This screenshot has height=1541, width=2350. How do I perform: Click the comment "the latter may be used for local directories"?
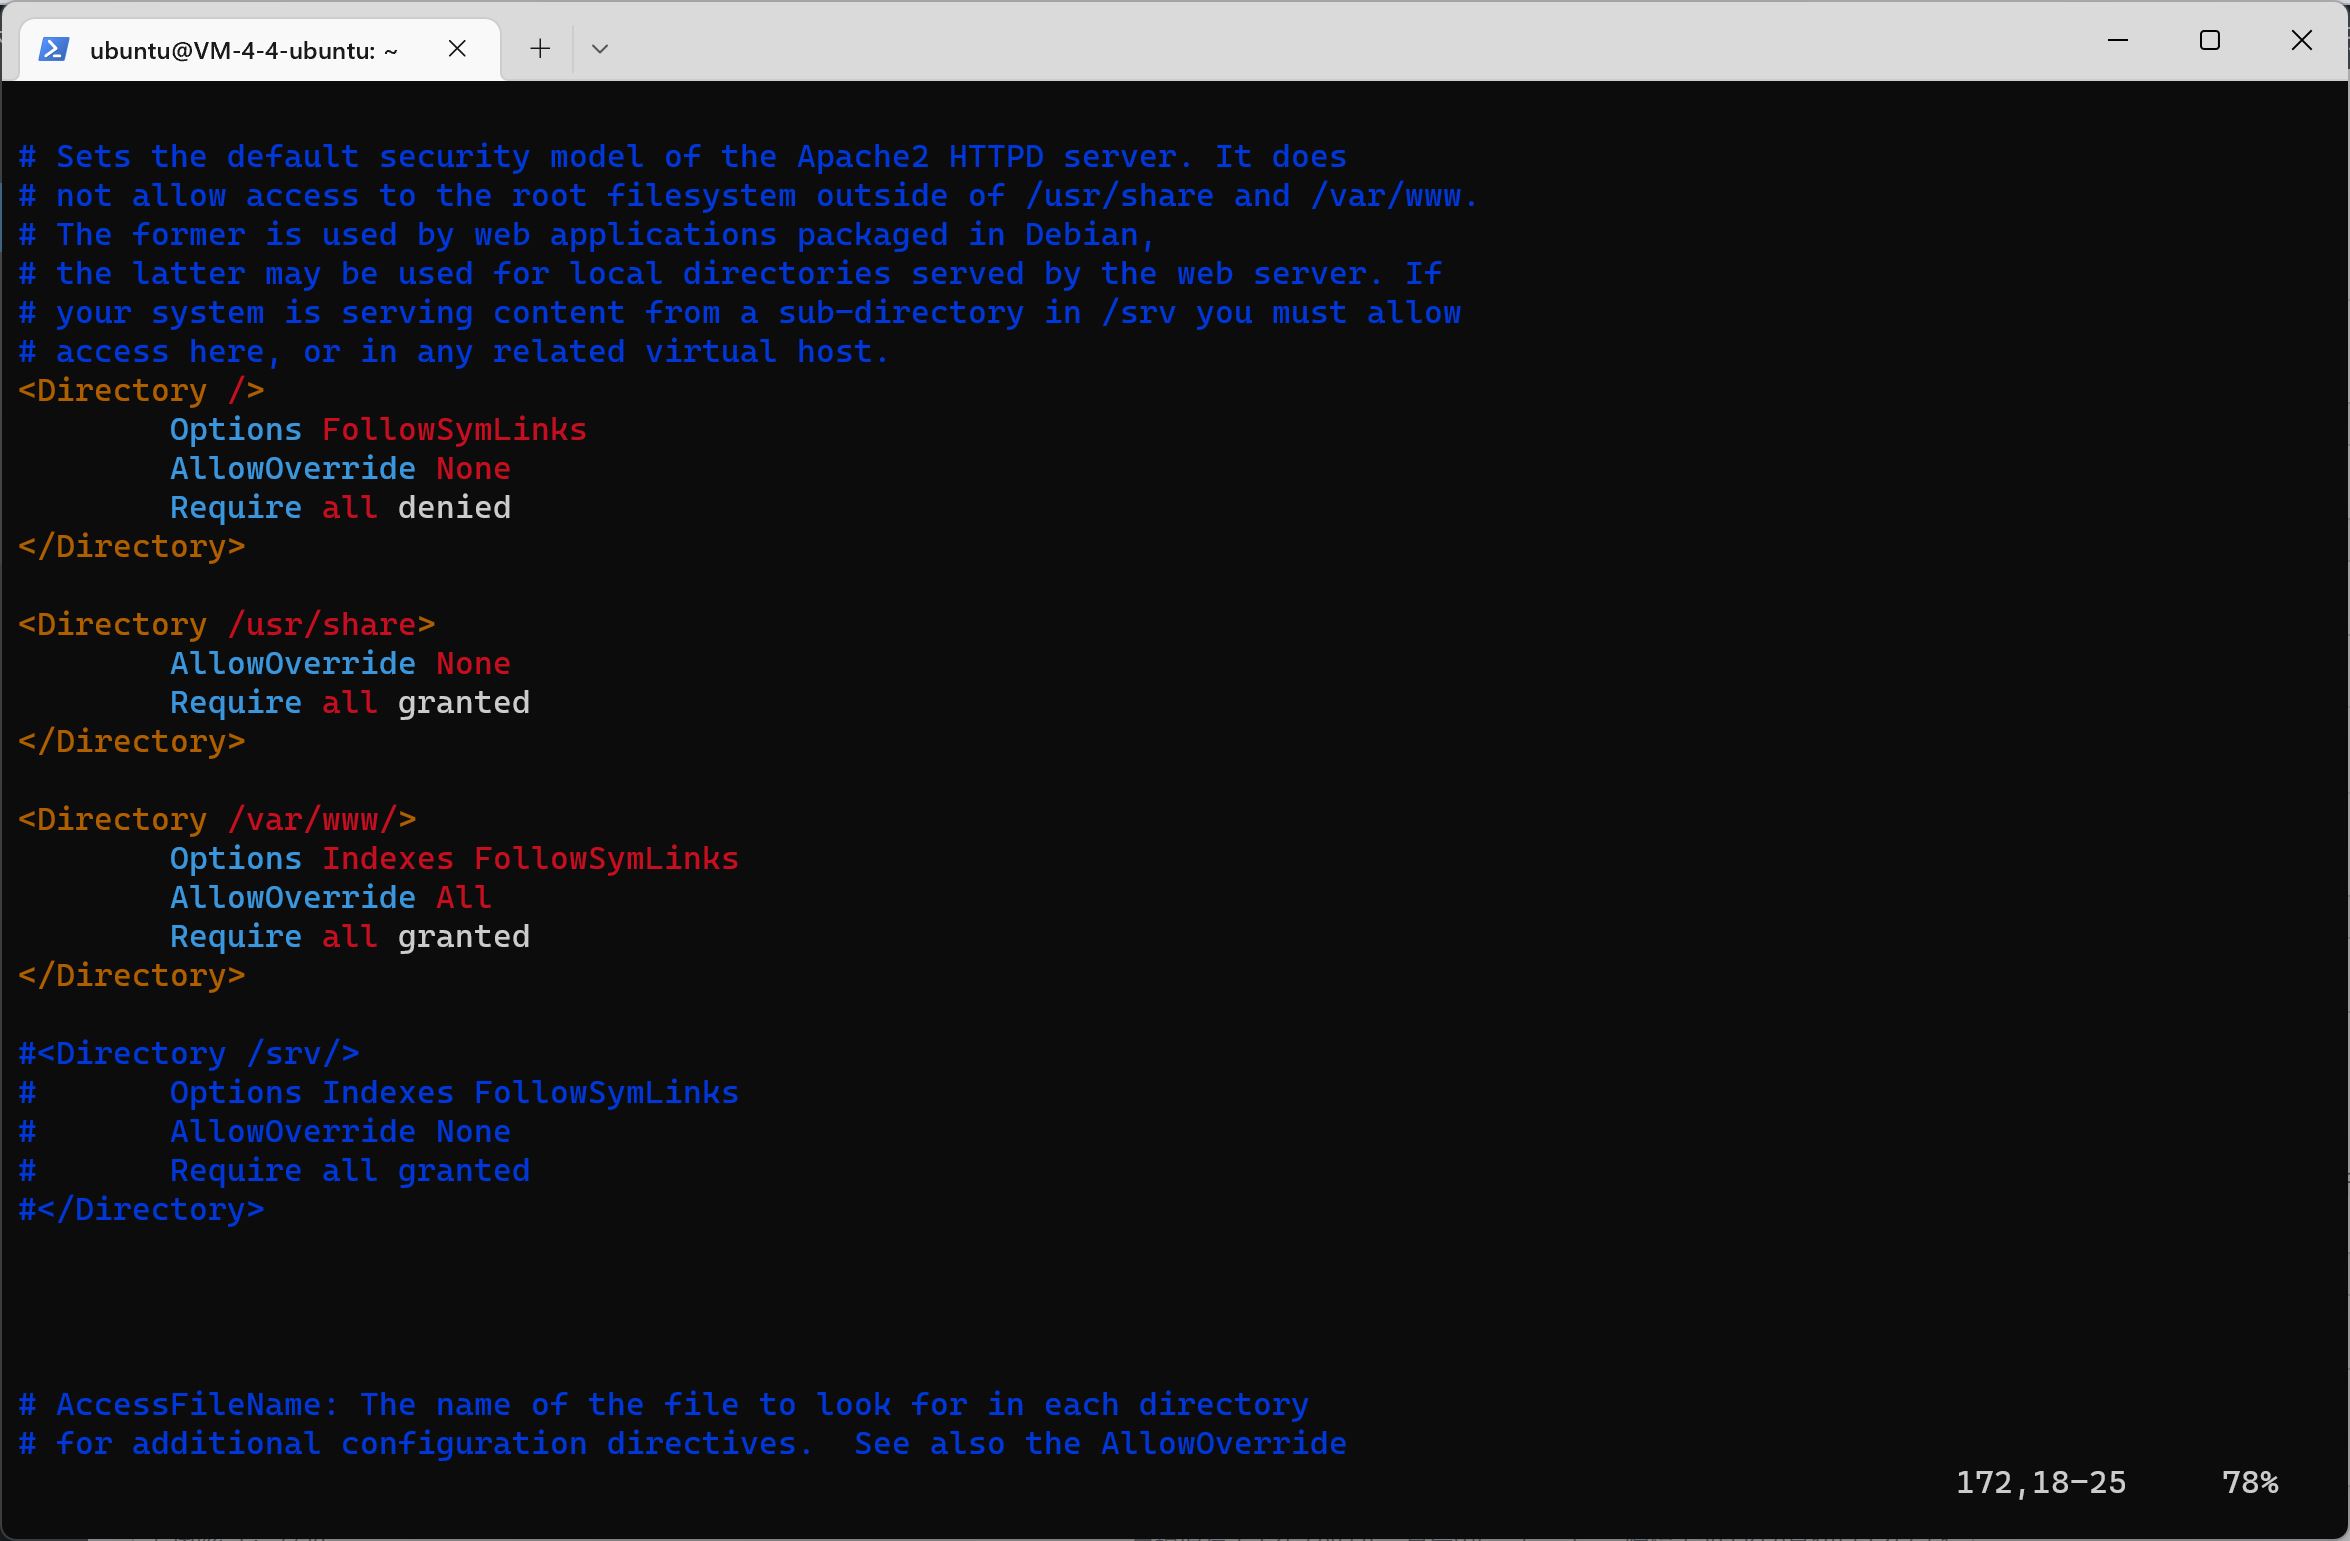pyautogui.click(x=731, y=273)
